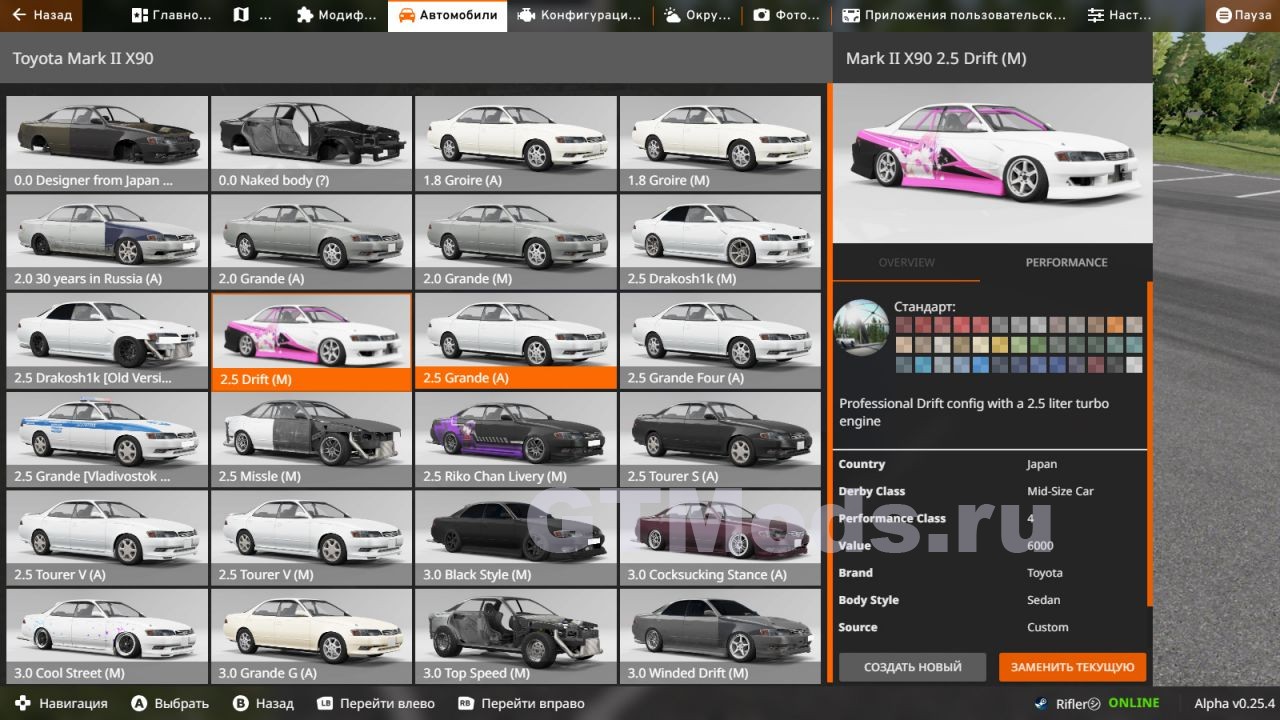Select 3.0 Winded Drift (M) config
Screen dimensions: 1280x720
(720, 636)
